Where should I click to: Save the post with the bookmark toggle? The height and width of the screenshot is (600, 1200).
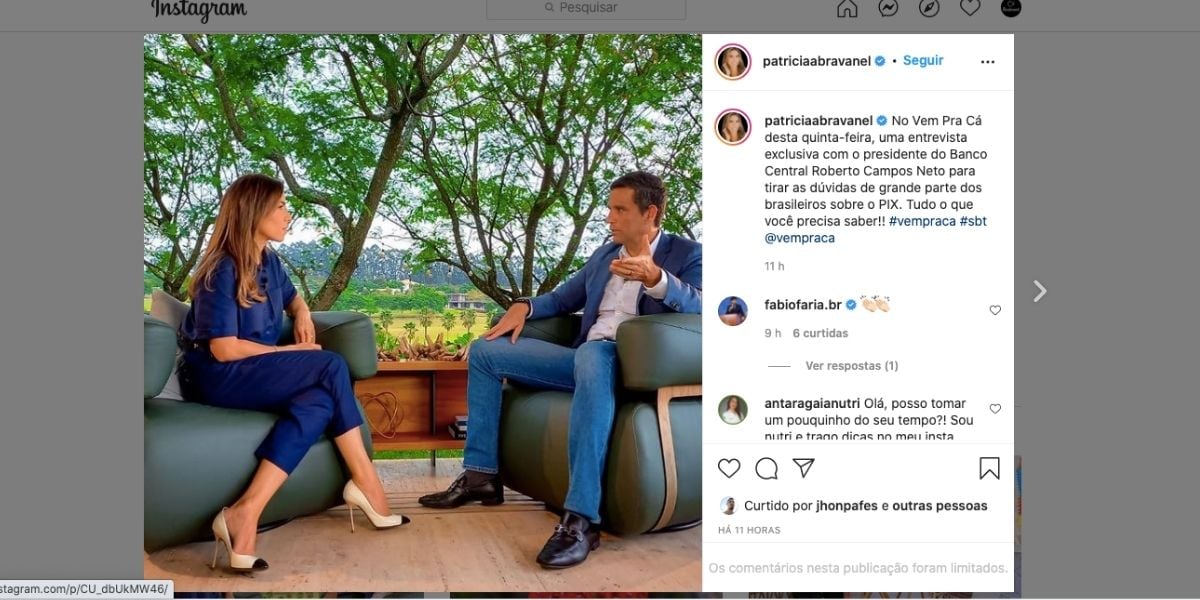(x=990, y=466)
